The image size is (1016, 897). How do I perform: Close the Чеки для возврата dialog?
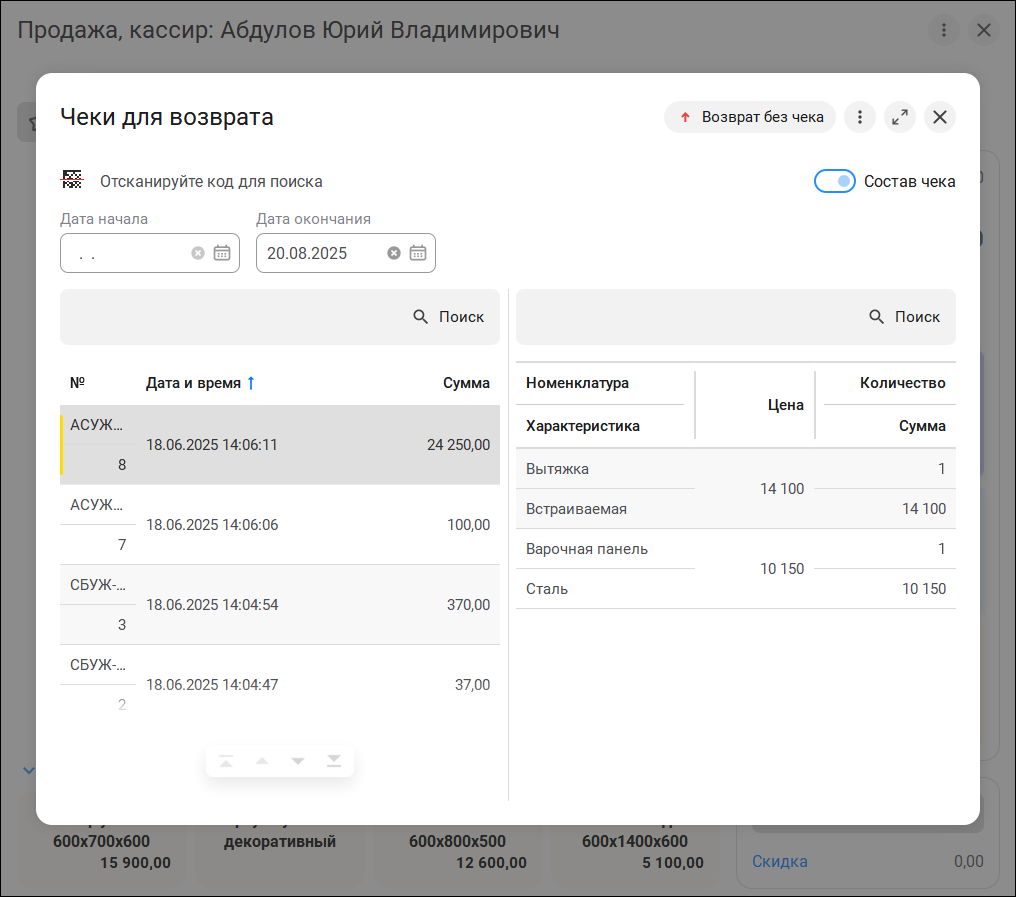click(x=940, y=117)
